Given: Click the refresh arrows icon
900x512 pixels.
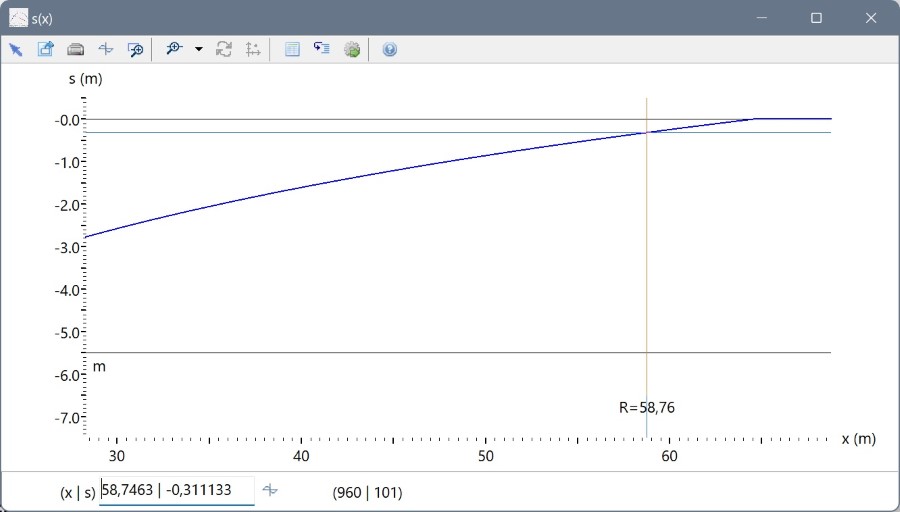Looking at the screenshot, I should [224, 49].
